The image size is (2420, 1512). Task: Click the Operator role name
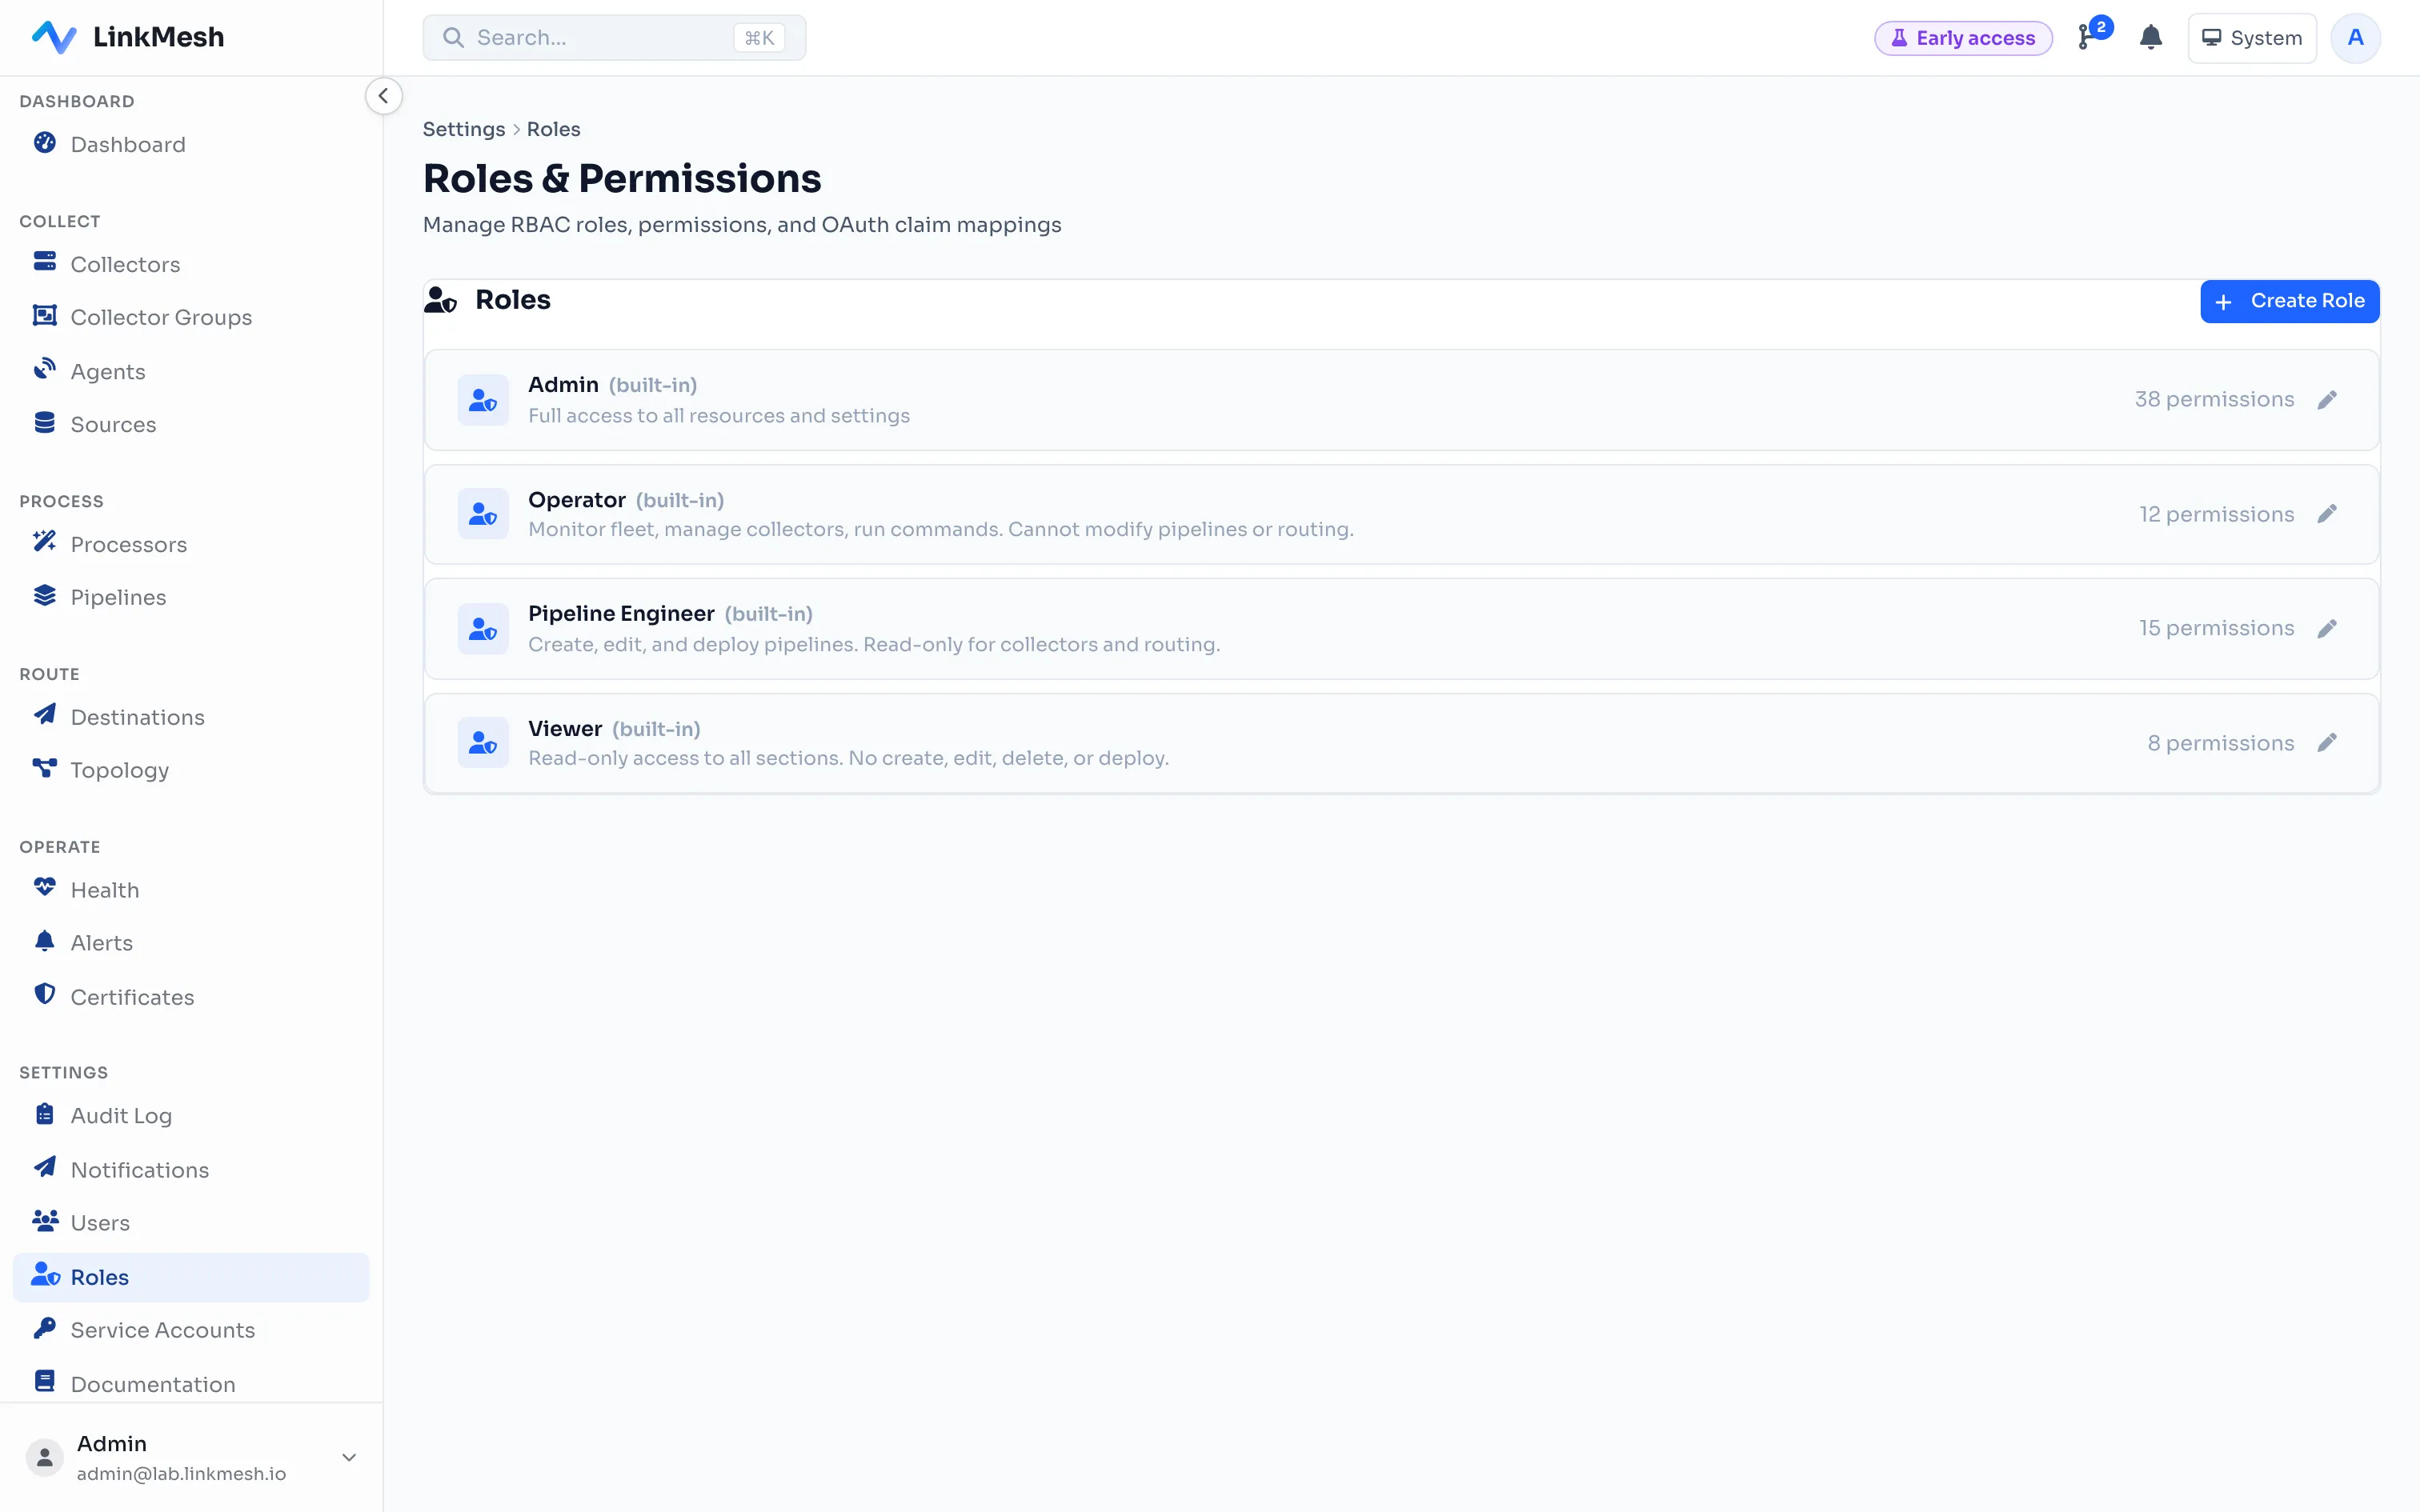pos(577,500)
